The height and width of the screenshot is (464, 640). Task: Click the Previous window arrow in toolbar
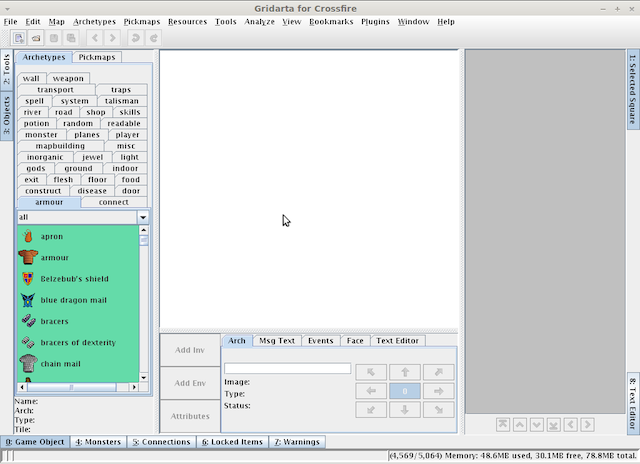tap(95, 38)
